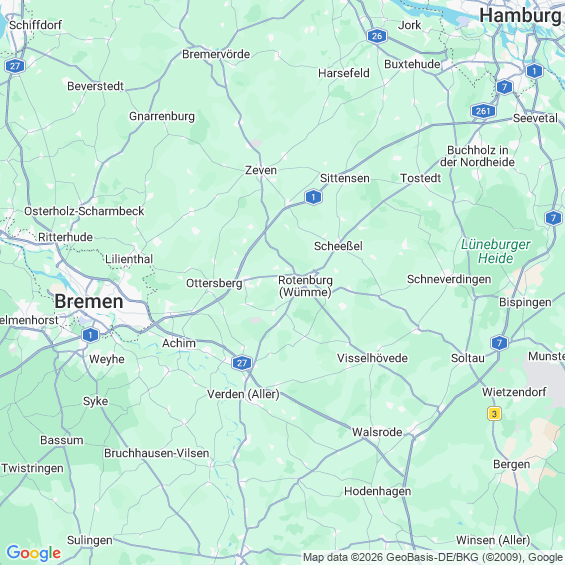Click the A27 shield near Schiffdorf
Image resolution: width=565 pixels, height=565 pixels.
[x=15, y=66]
